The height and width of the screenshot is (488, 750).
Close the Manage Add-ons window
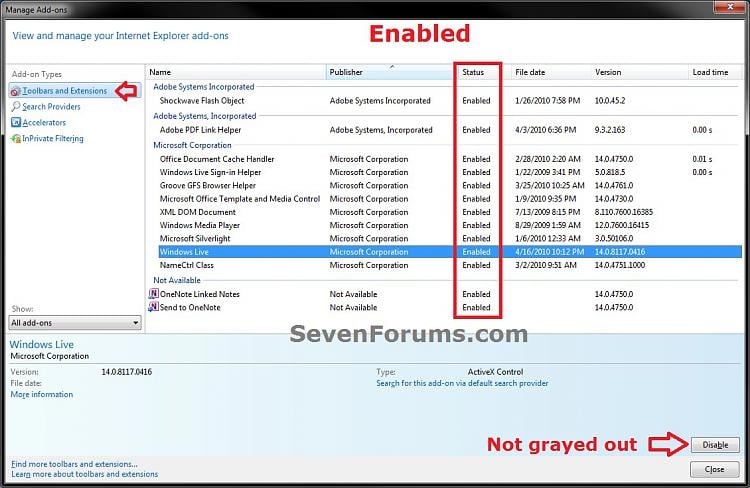(730, 7)
